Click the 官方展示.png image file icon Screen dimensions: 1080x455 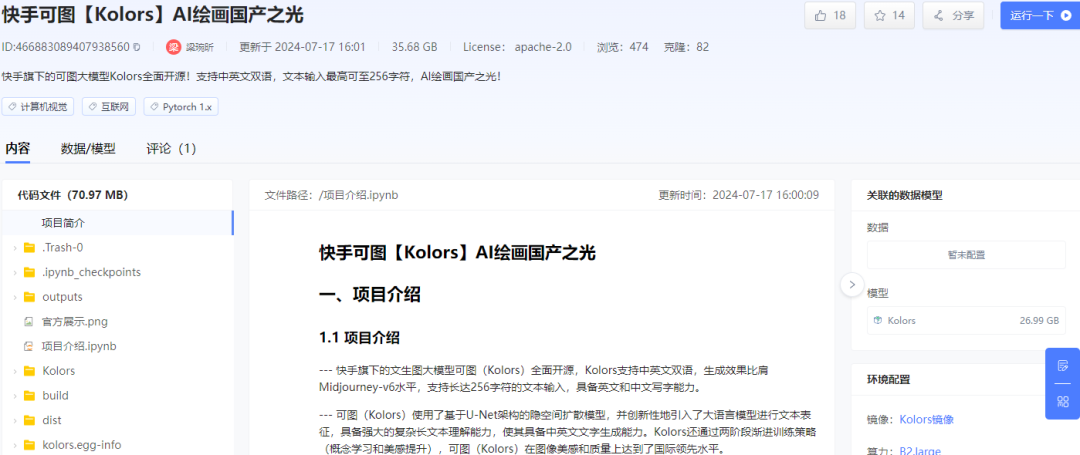pyautogui.click(x=29, y=321)
